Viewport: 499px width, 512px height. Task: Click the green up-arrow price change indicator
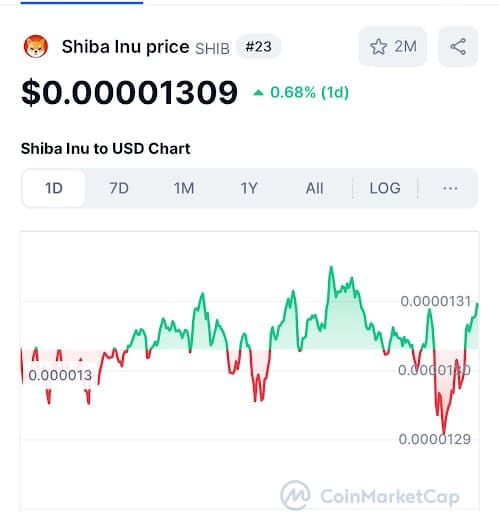[258, 93]
